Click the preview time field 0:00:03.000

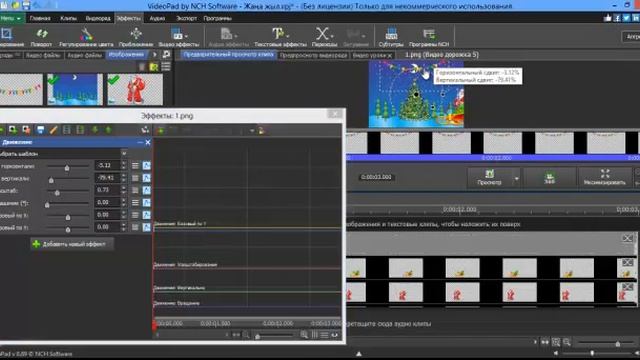(376, 177)
